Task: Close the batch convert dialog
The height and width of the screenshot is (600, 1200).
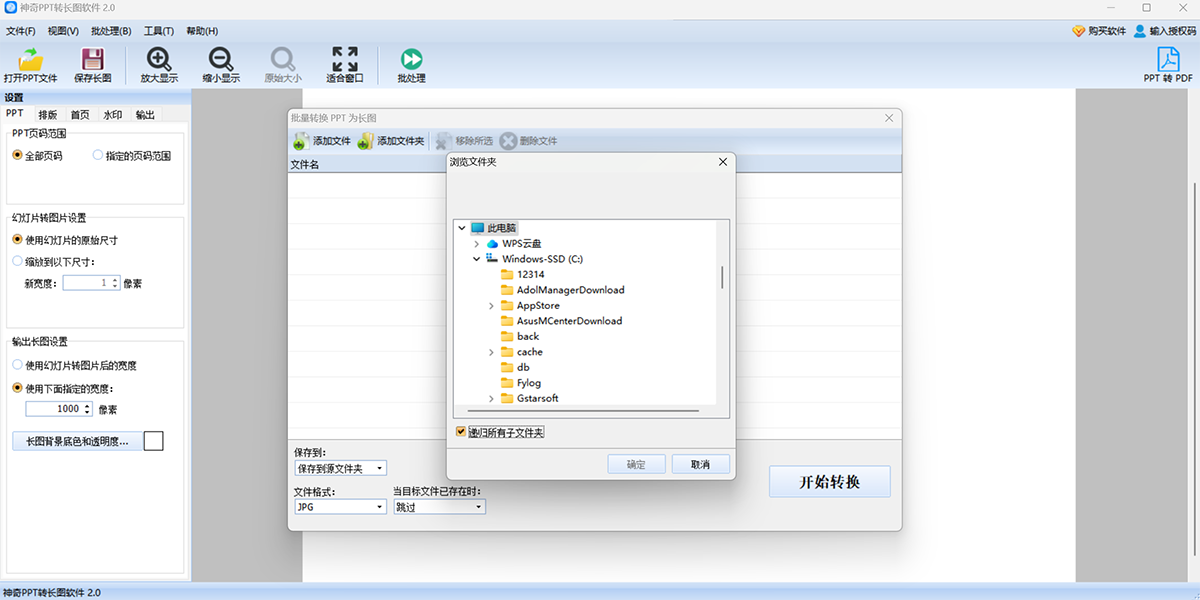Action: 889,118
